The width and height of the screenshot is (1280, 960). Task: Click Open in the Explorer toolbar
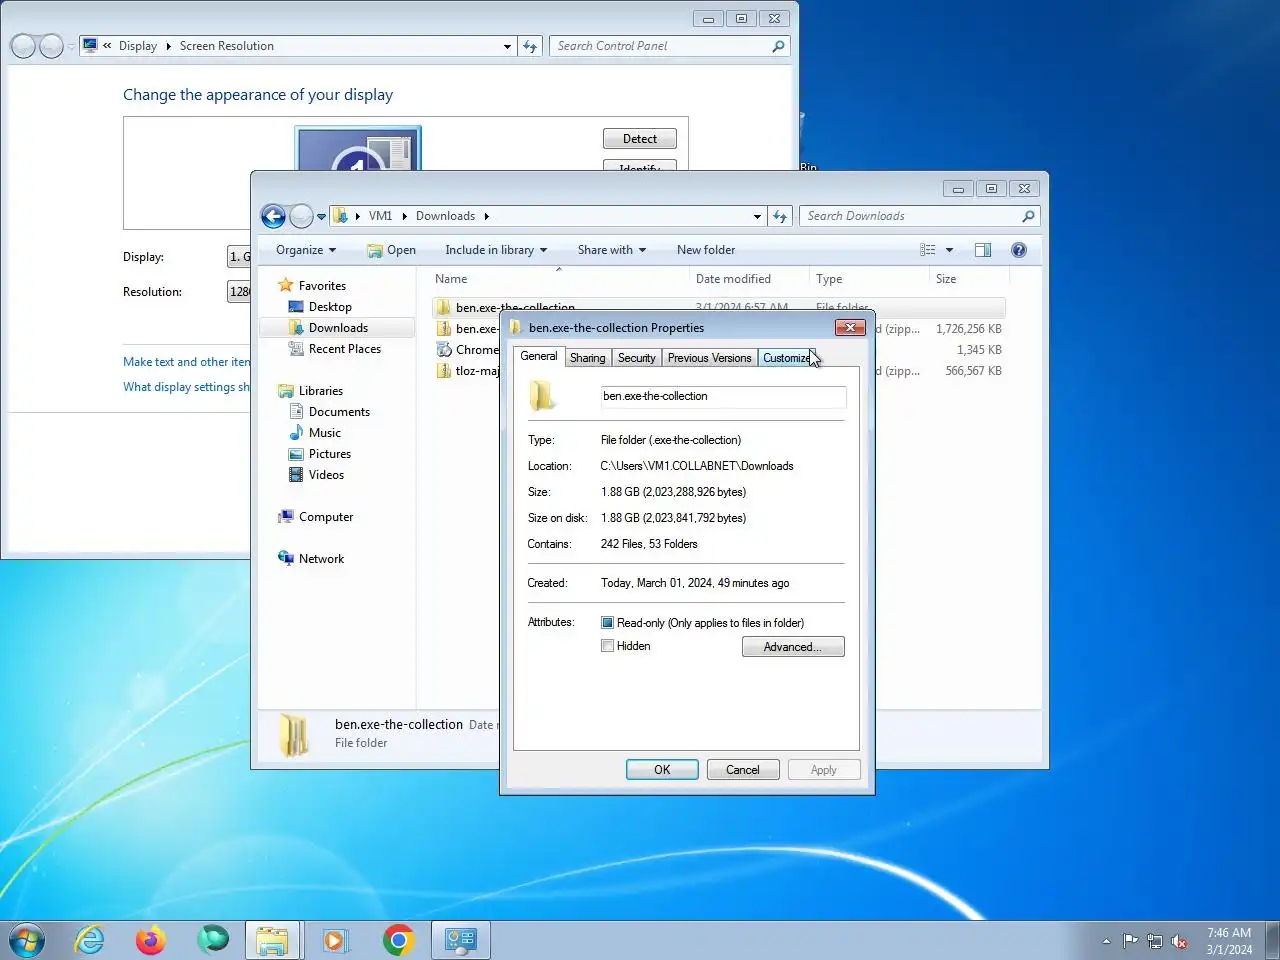click(x=391, y=250)
